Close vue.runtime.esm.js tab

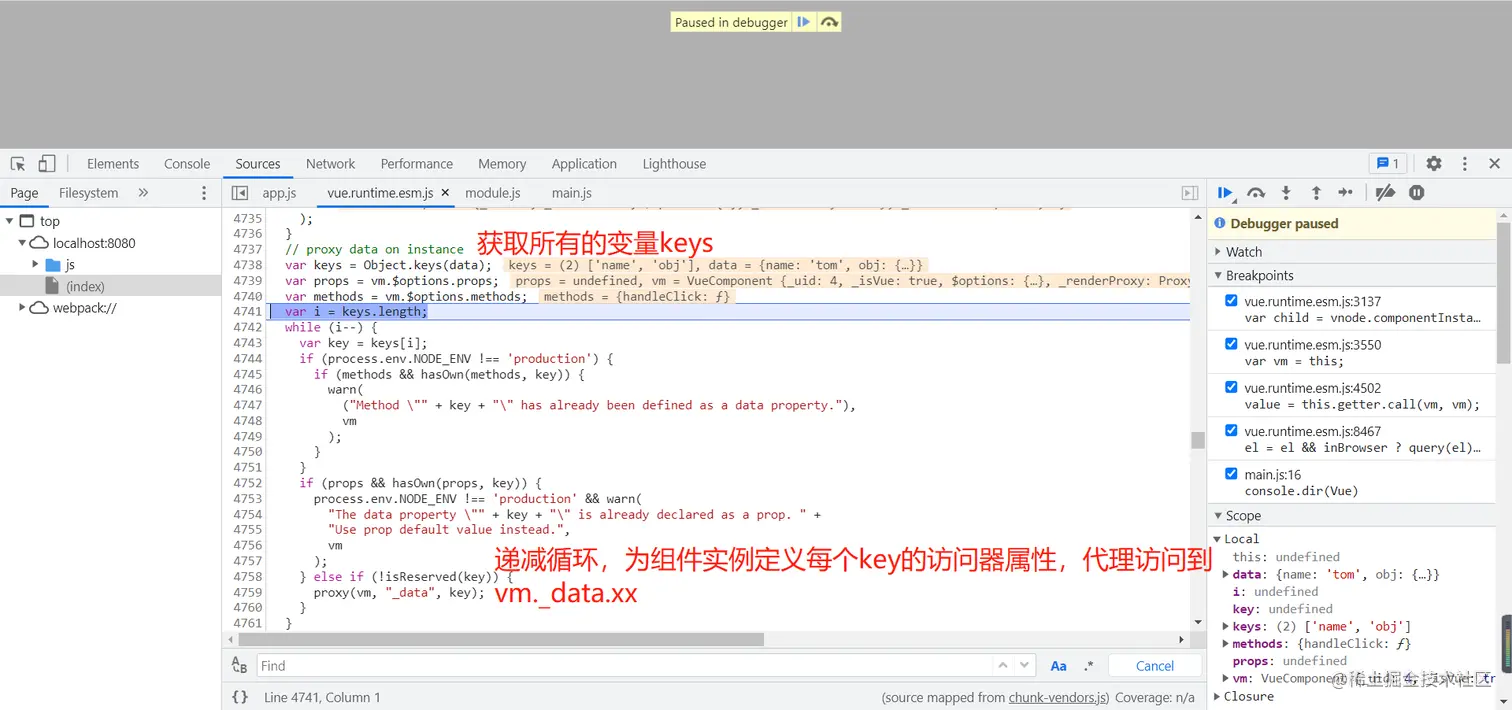point(445,193)
